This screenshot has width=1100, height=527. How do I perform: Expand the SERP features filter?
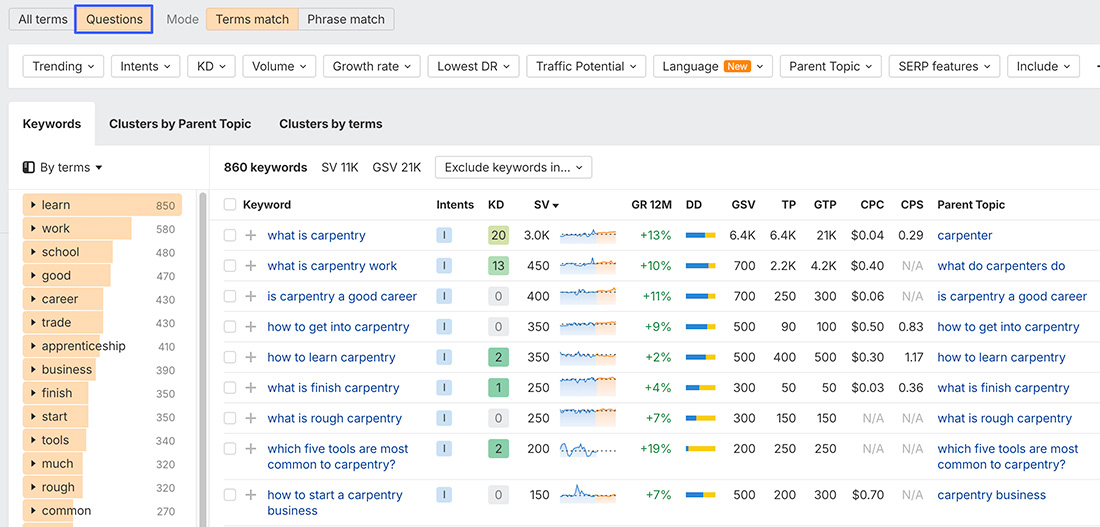tap(944, 67)
